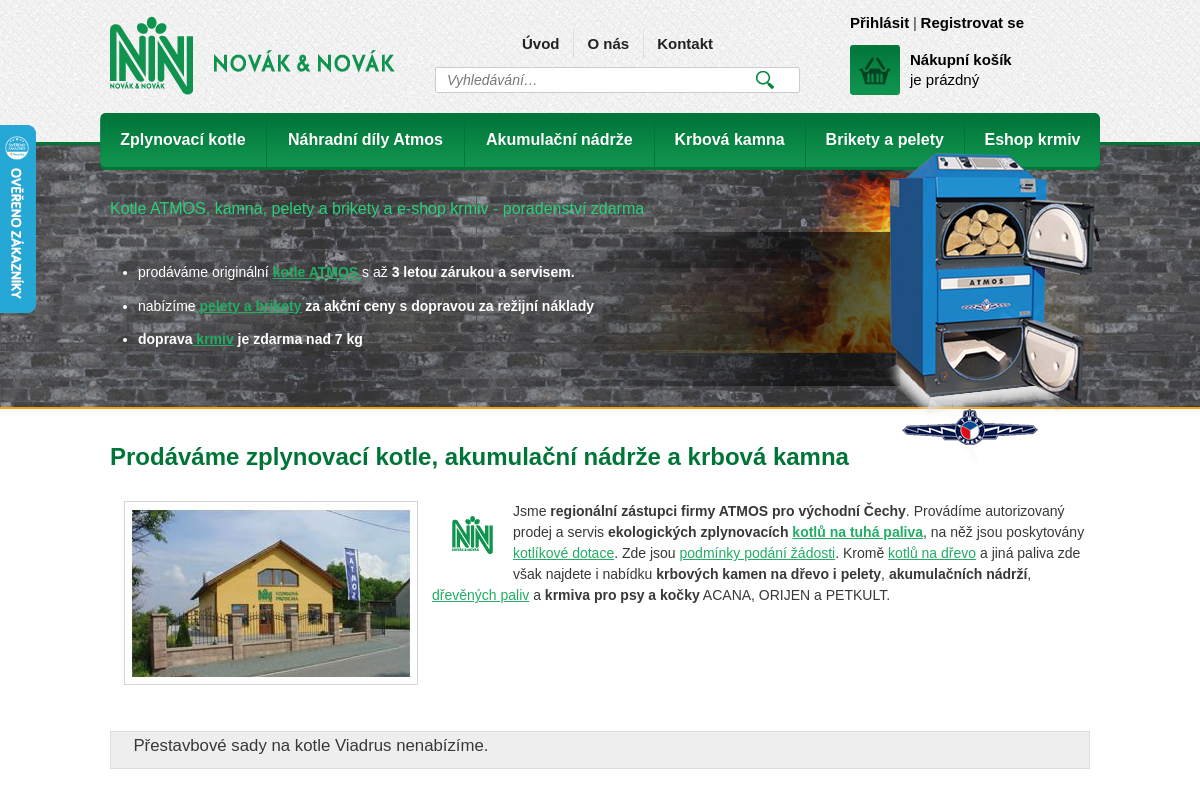Select the Zplynovací kotle menu tab

pos(183,139)
